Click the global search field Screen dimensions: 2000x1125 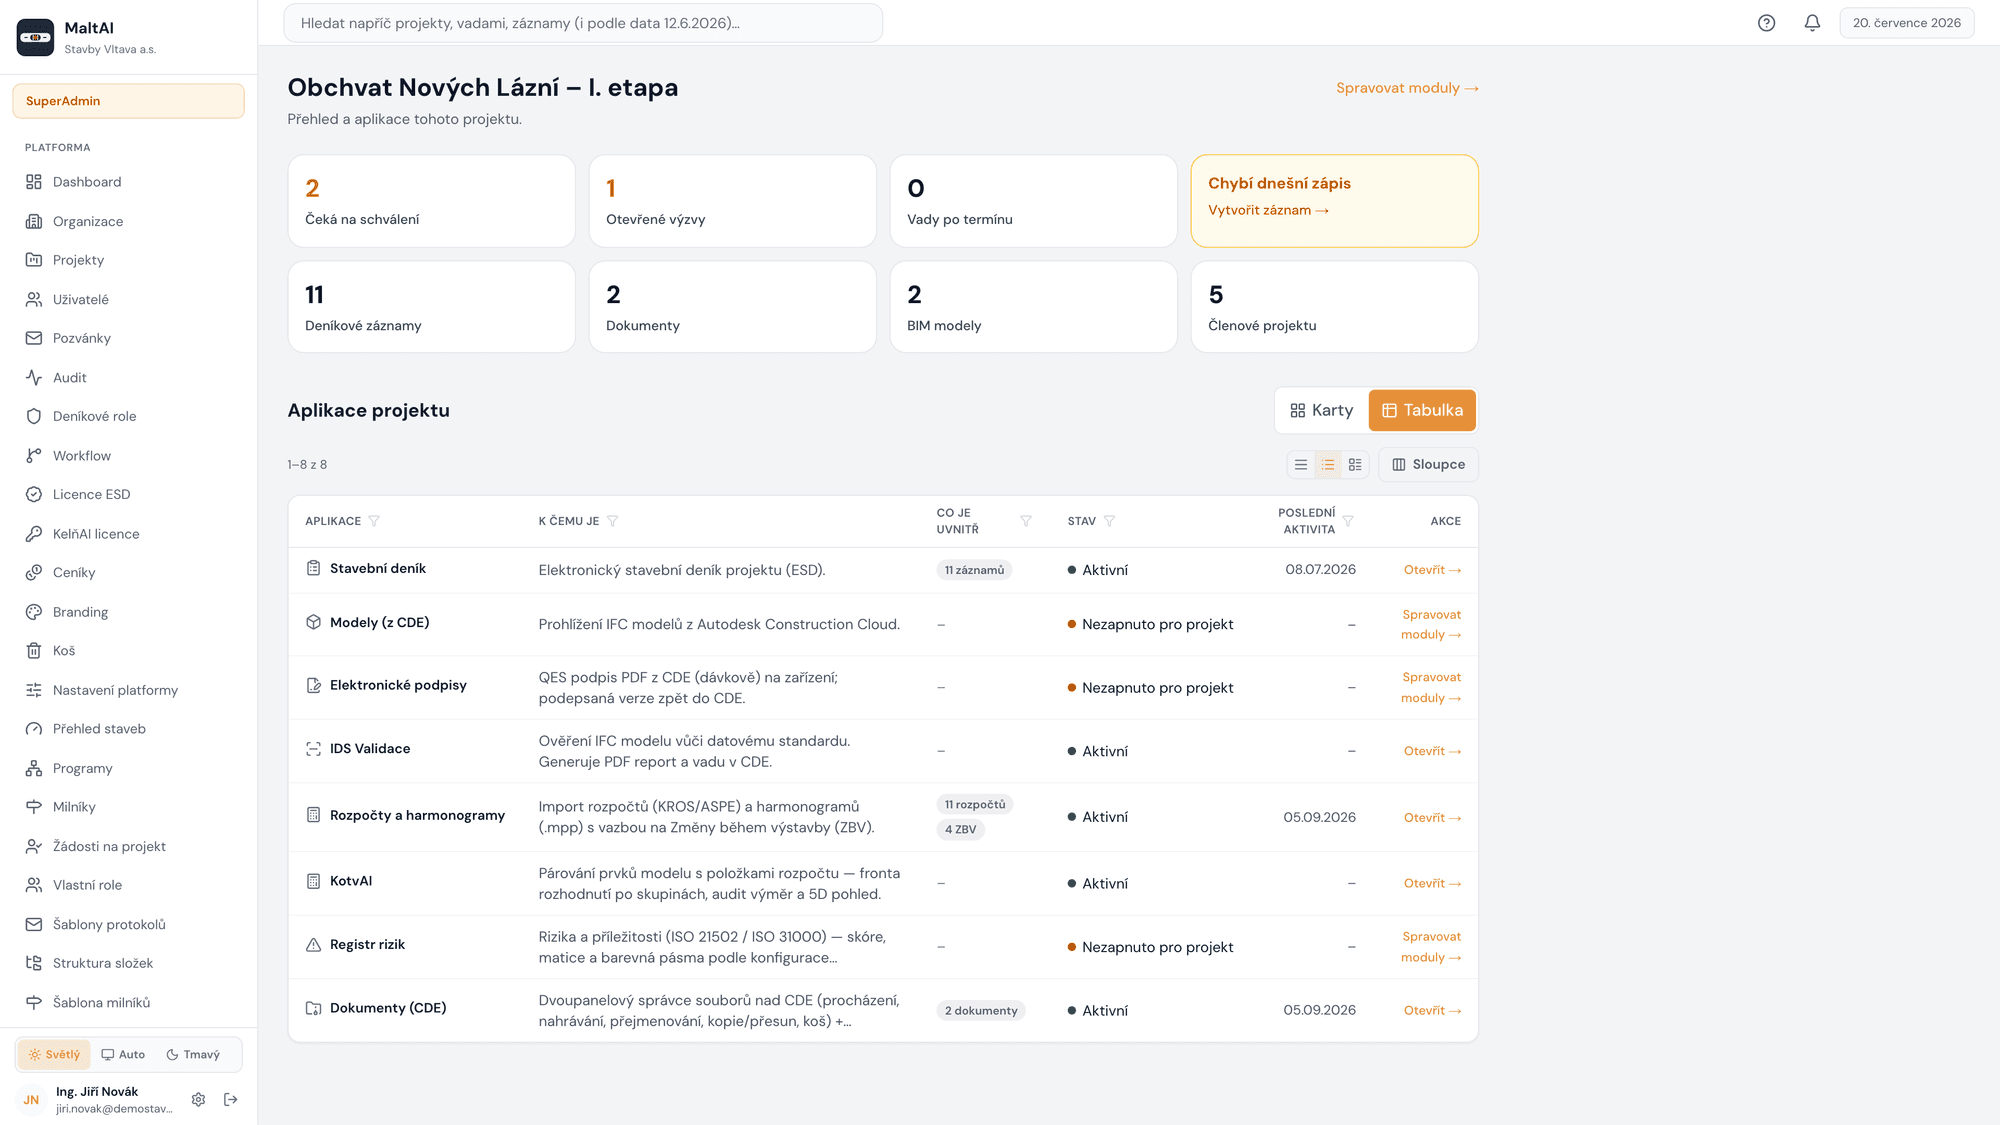[583, 23]
